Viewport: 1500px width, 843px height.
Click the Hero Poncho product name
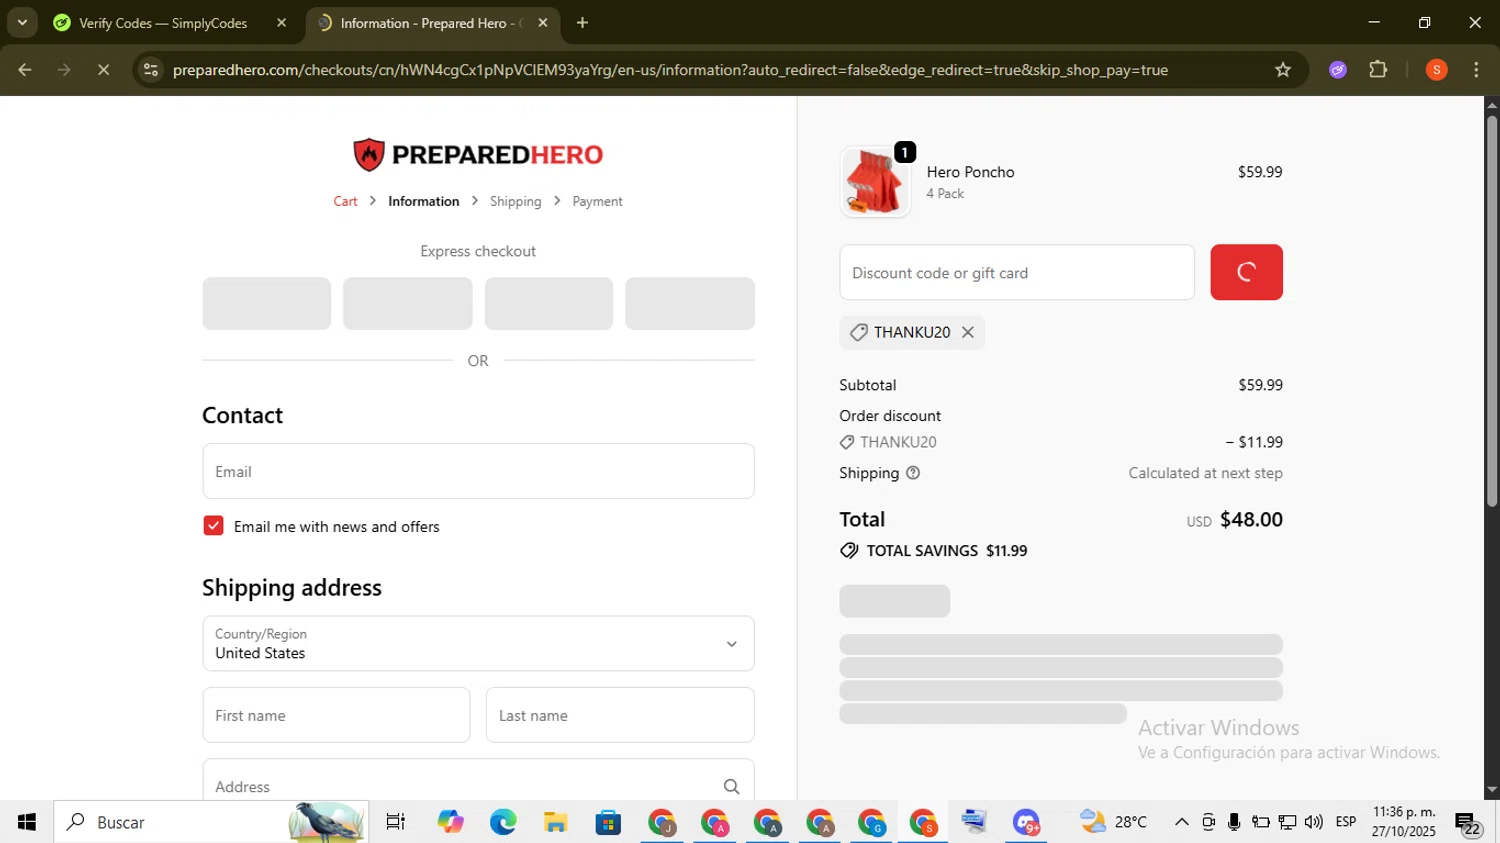tap(970, 172)
